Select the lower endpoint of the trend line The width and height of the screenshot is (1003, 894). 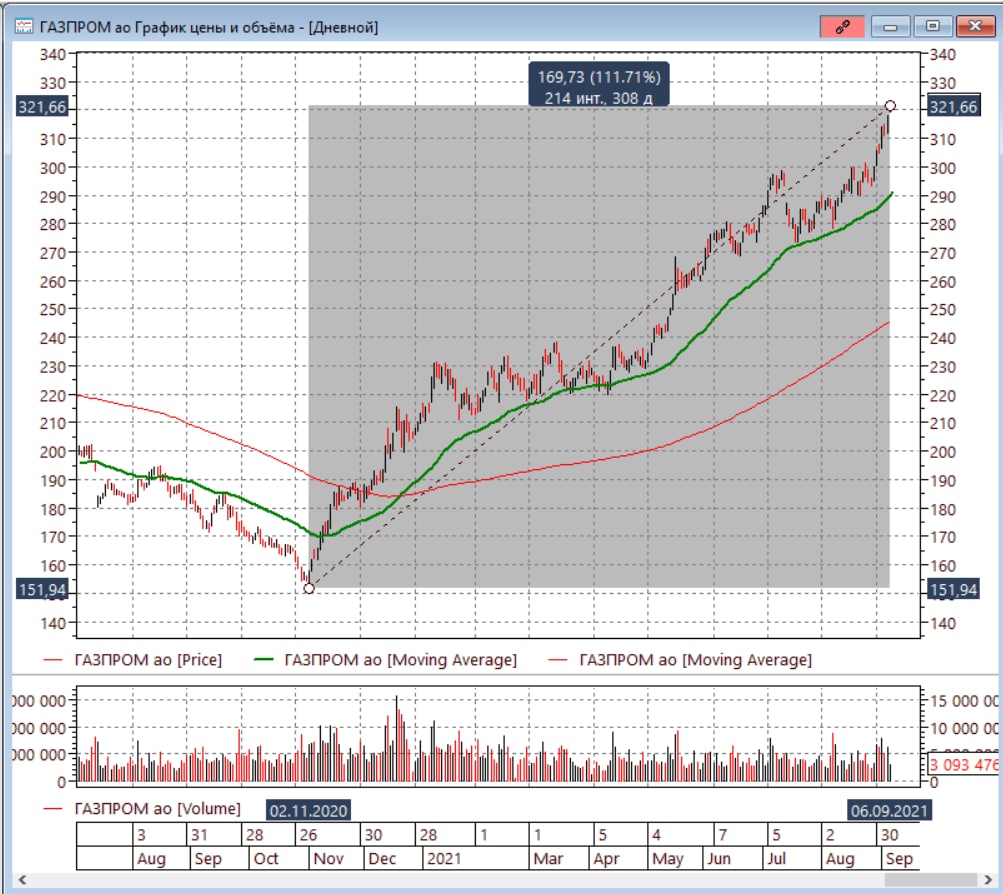click(309, 588)
